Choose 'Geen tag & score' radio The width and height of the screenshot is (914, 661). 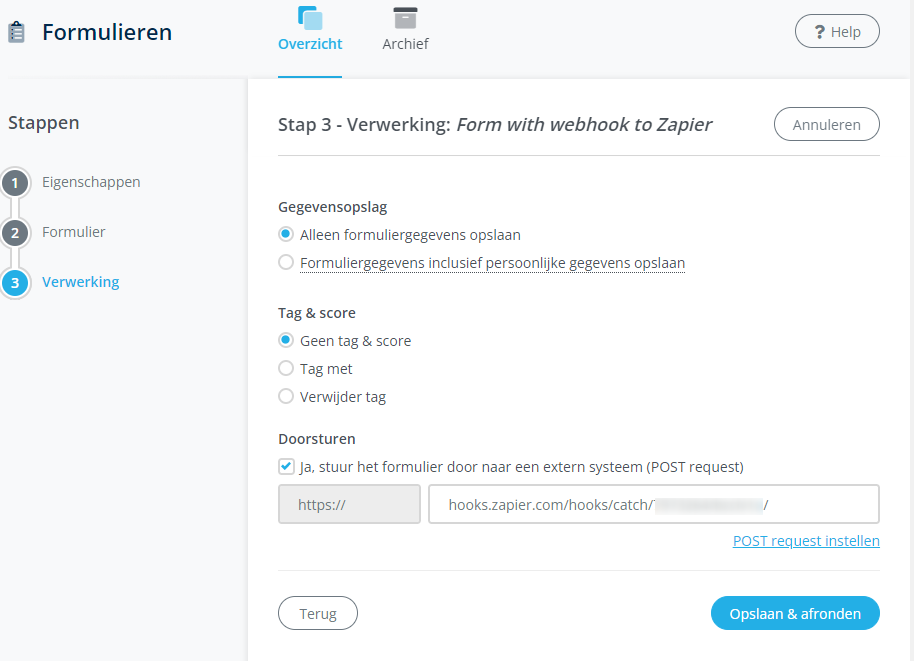coord(287,341)
